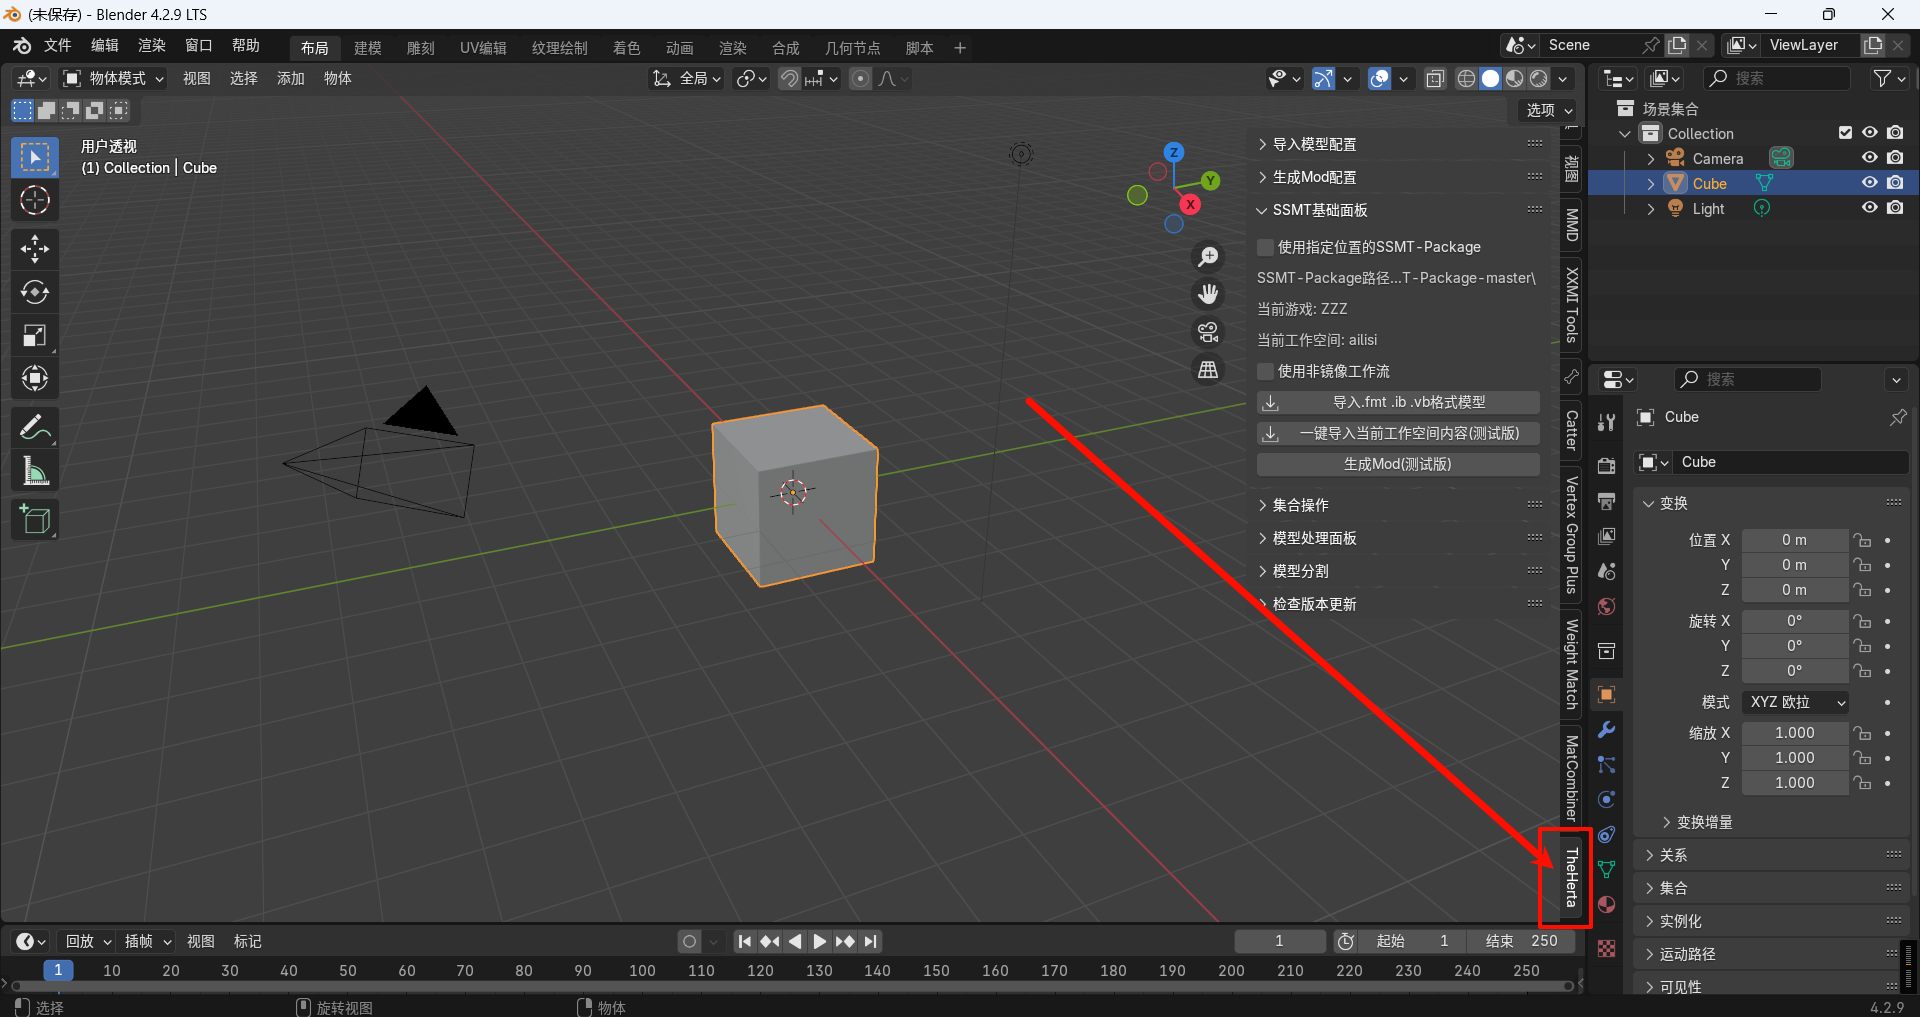1920x1017 pixels.
Task: Select the Annotate tool
Action: 35,428
